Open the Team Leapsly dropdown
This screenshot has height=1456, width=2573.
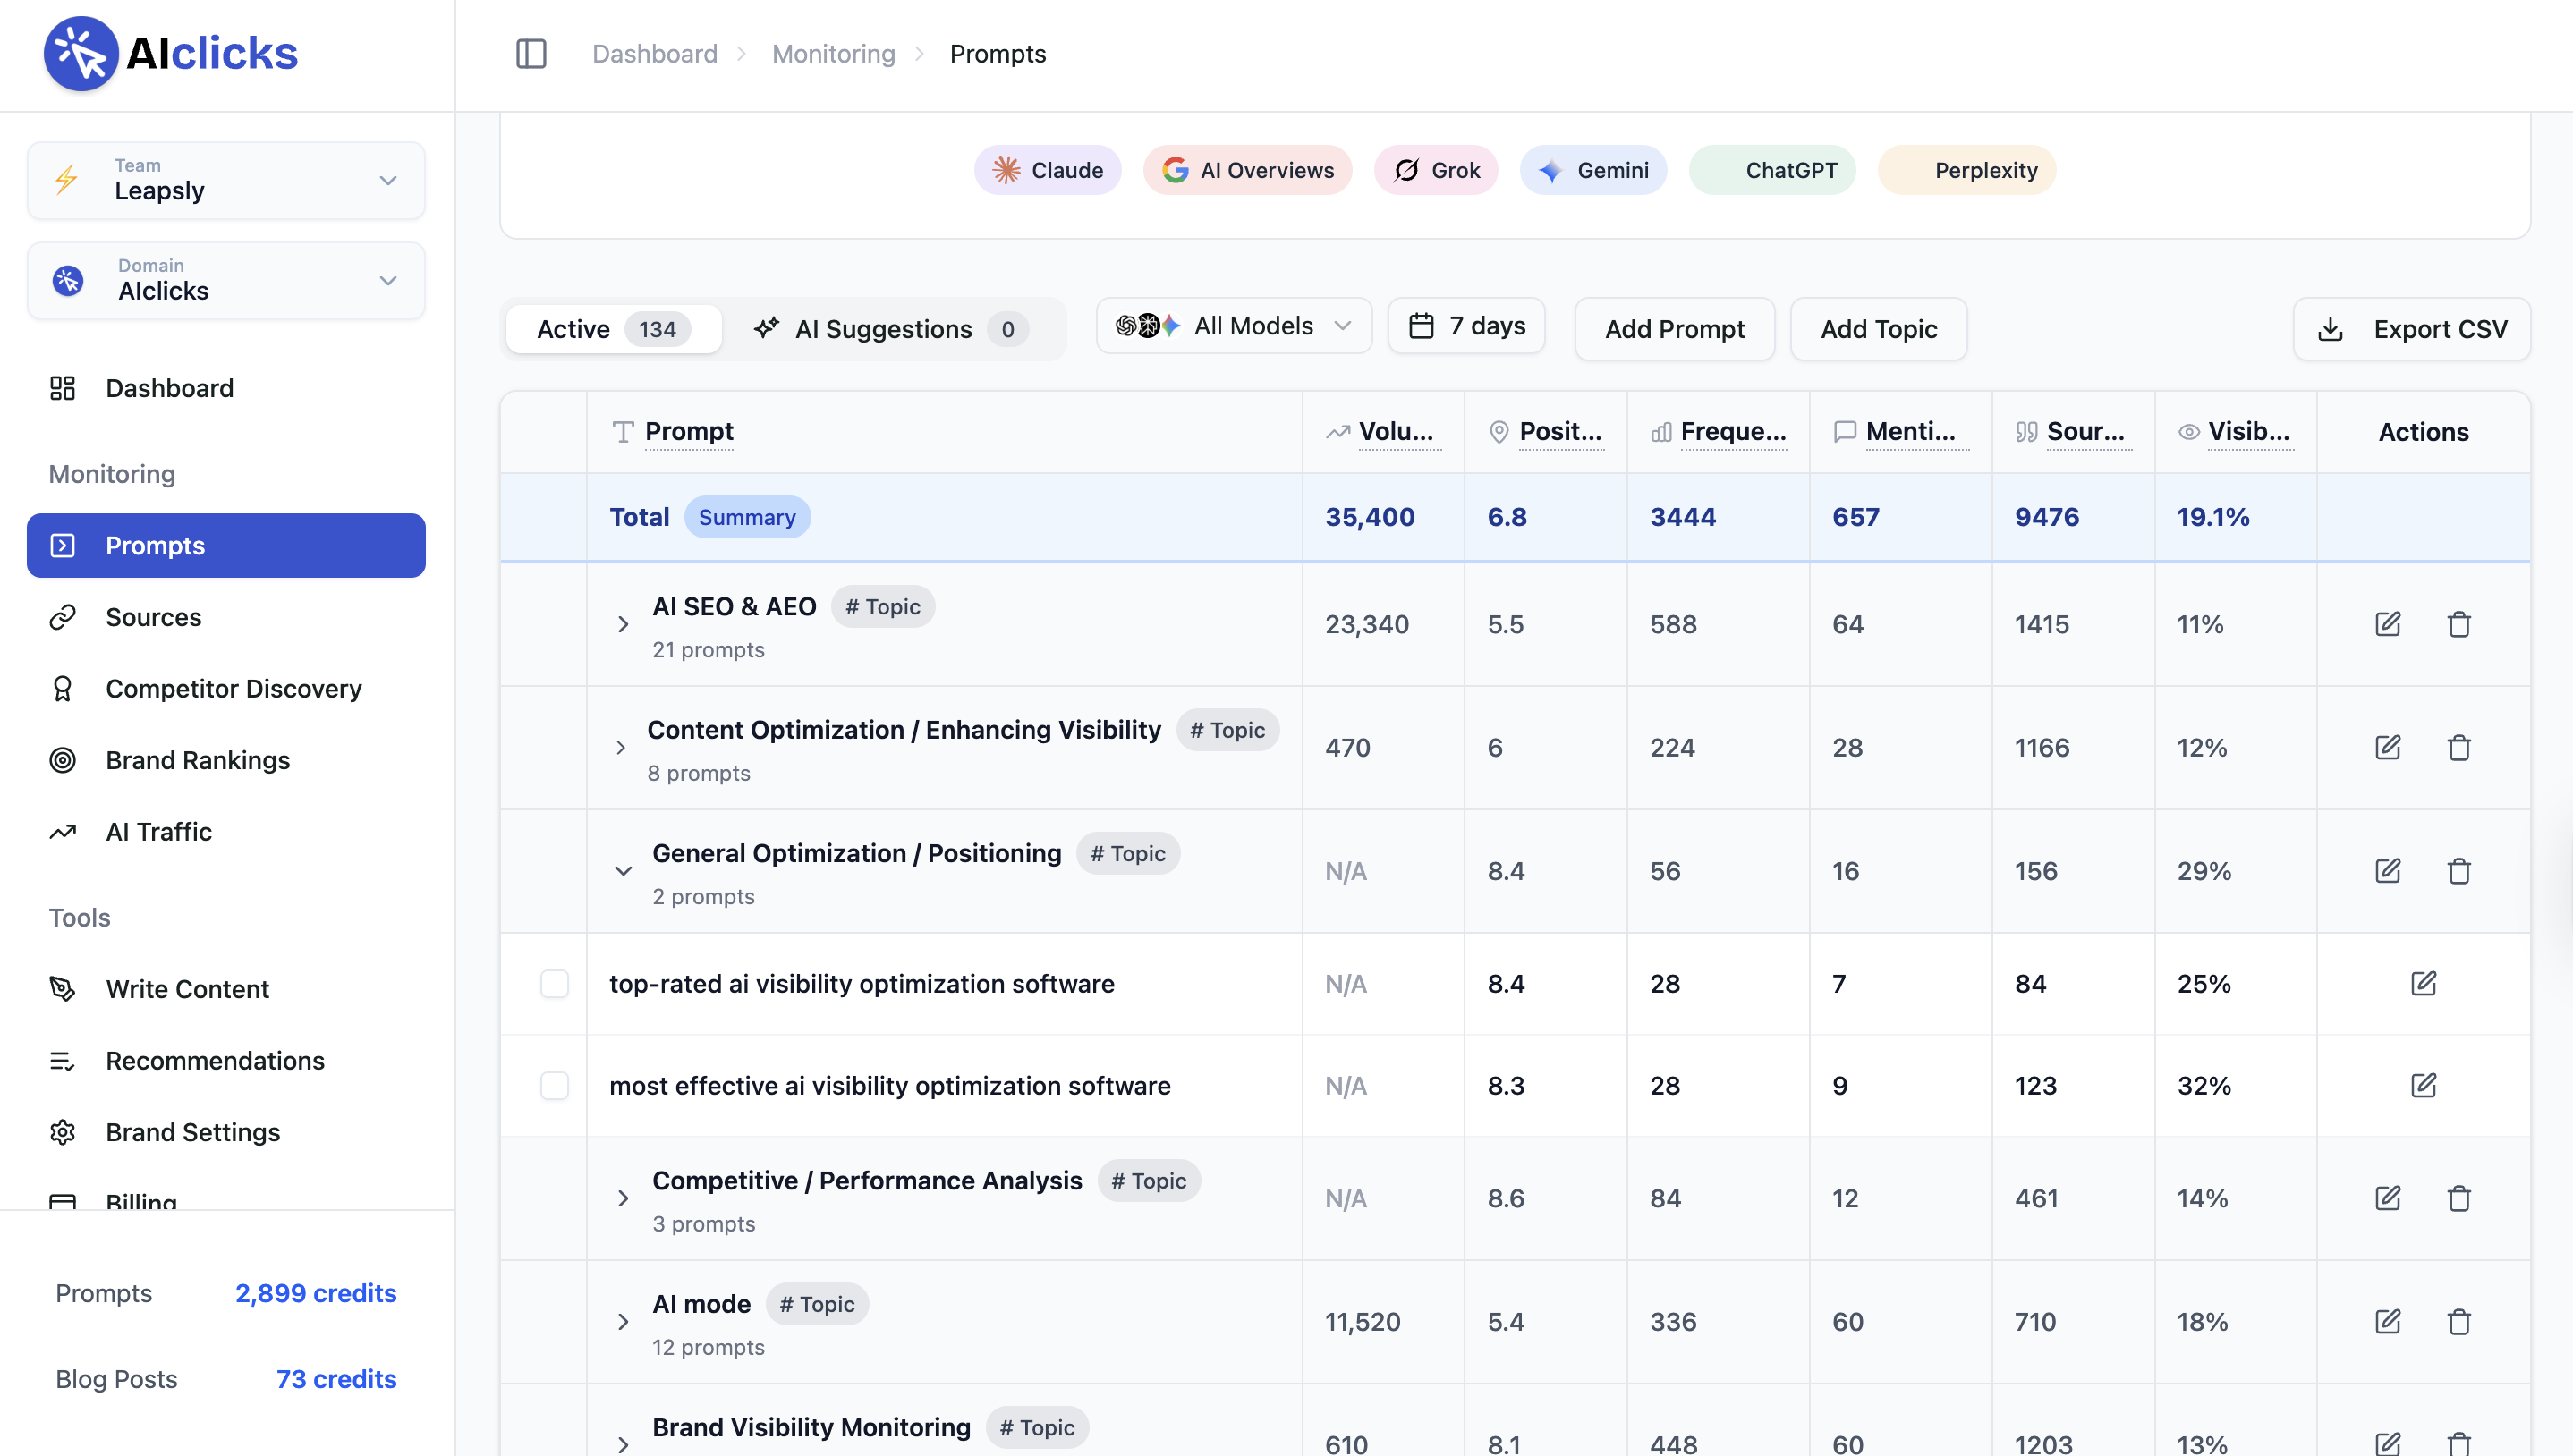(x=226, y=180)
